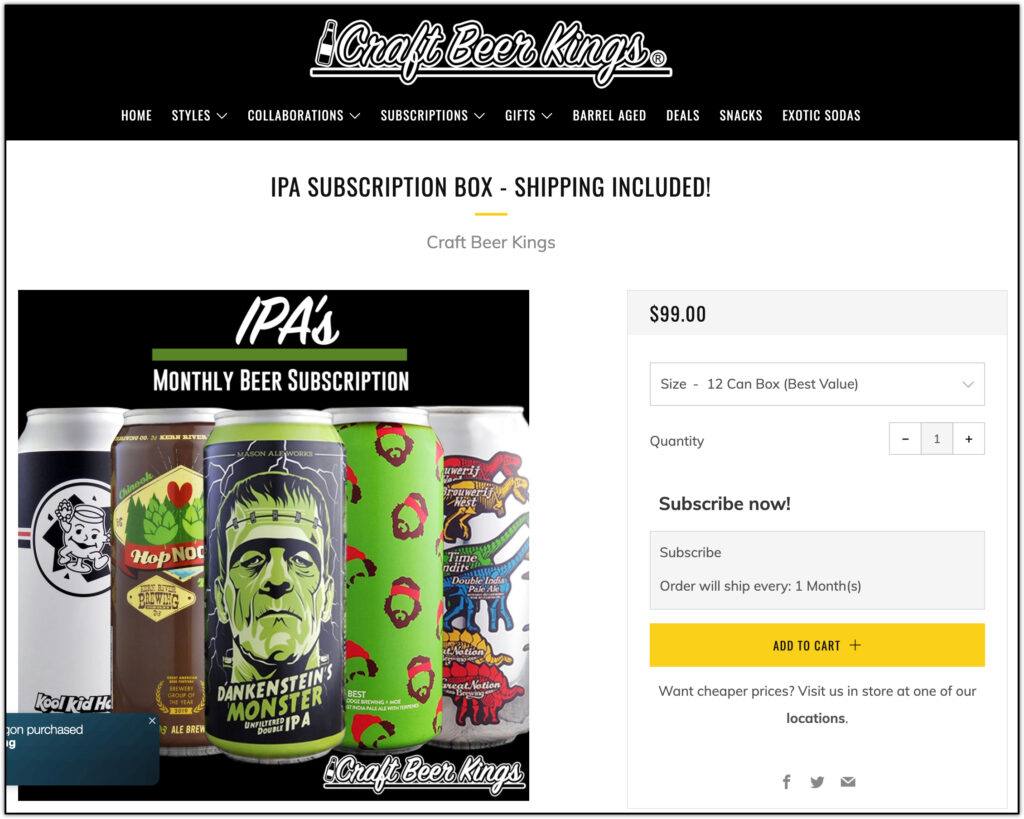Share product on Facebook icon
The image size is (1024, 819).
[x=786, y=782]
